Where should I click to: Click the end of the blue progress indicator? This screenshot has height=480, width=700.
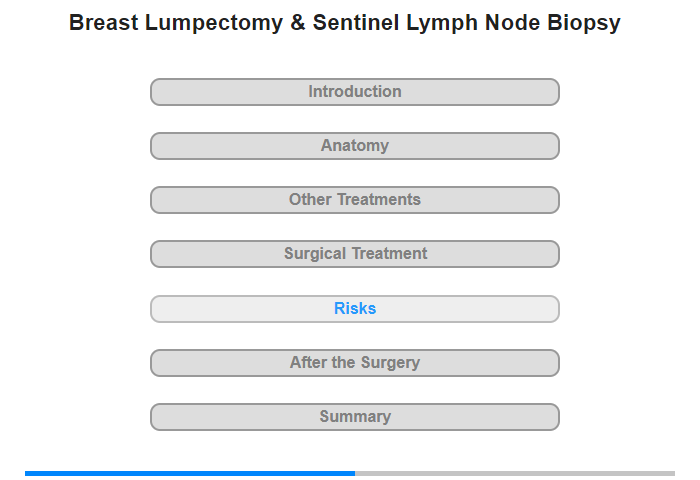pyautogui.click(x=354, y=473)
